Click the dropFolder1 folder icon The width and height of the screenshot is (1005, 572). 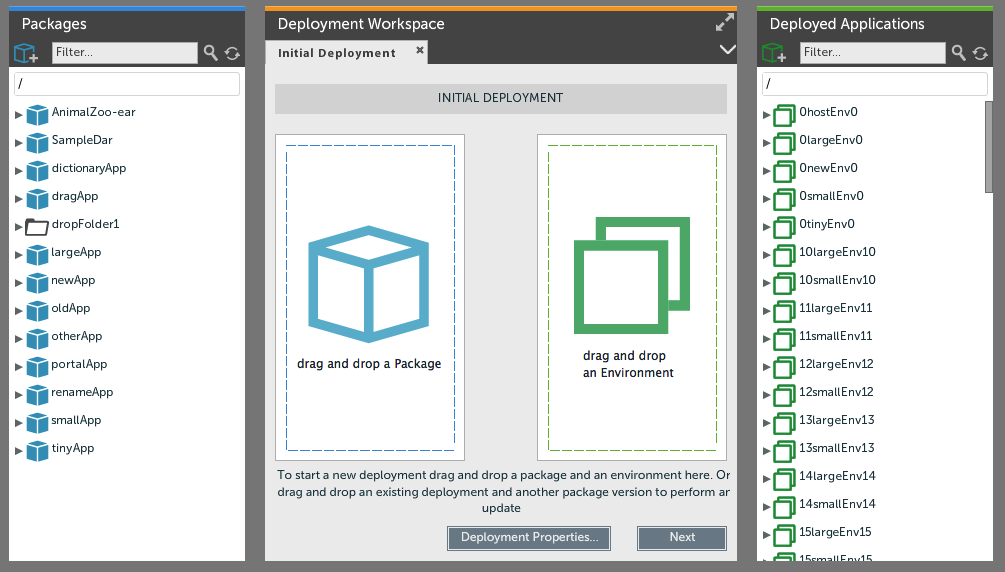pyautogui.click(x=37, y=226)
